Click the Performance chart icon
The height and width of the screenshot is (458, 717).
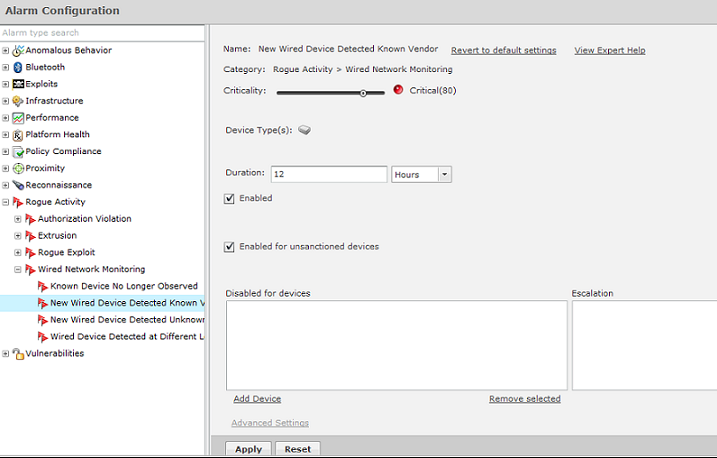coord(18,118)
